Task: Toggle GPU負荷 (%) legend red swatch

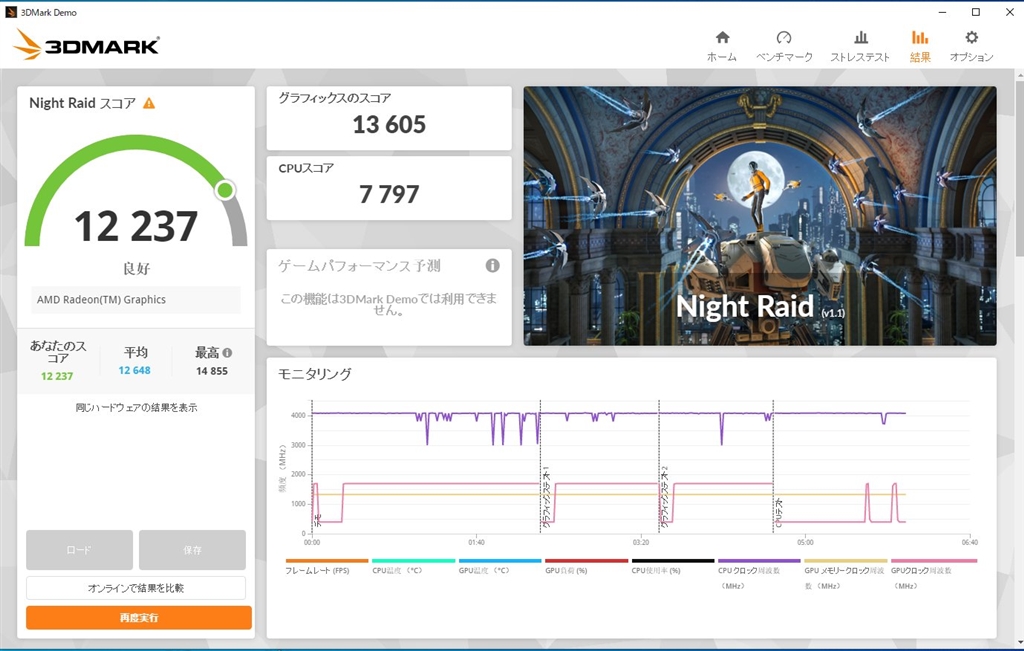Action: 586,561
